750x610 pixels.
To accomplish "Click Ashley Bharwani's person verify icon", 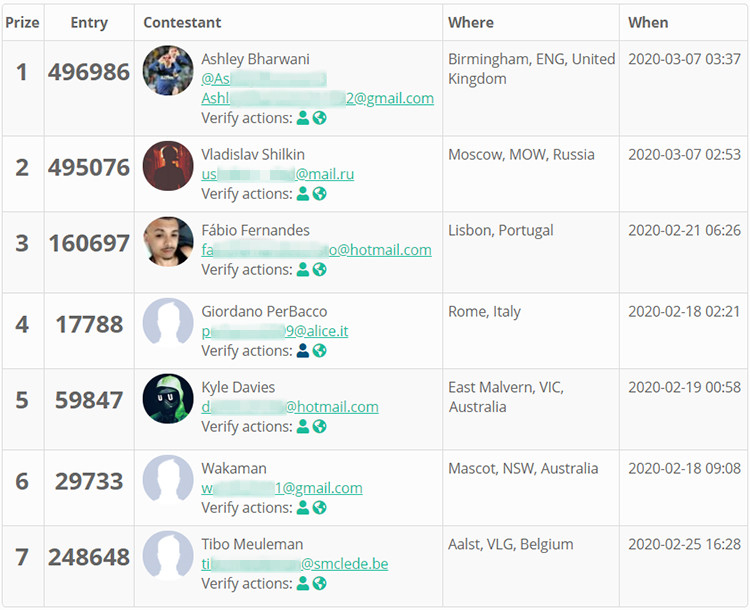I will [302, 118].
